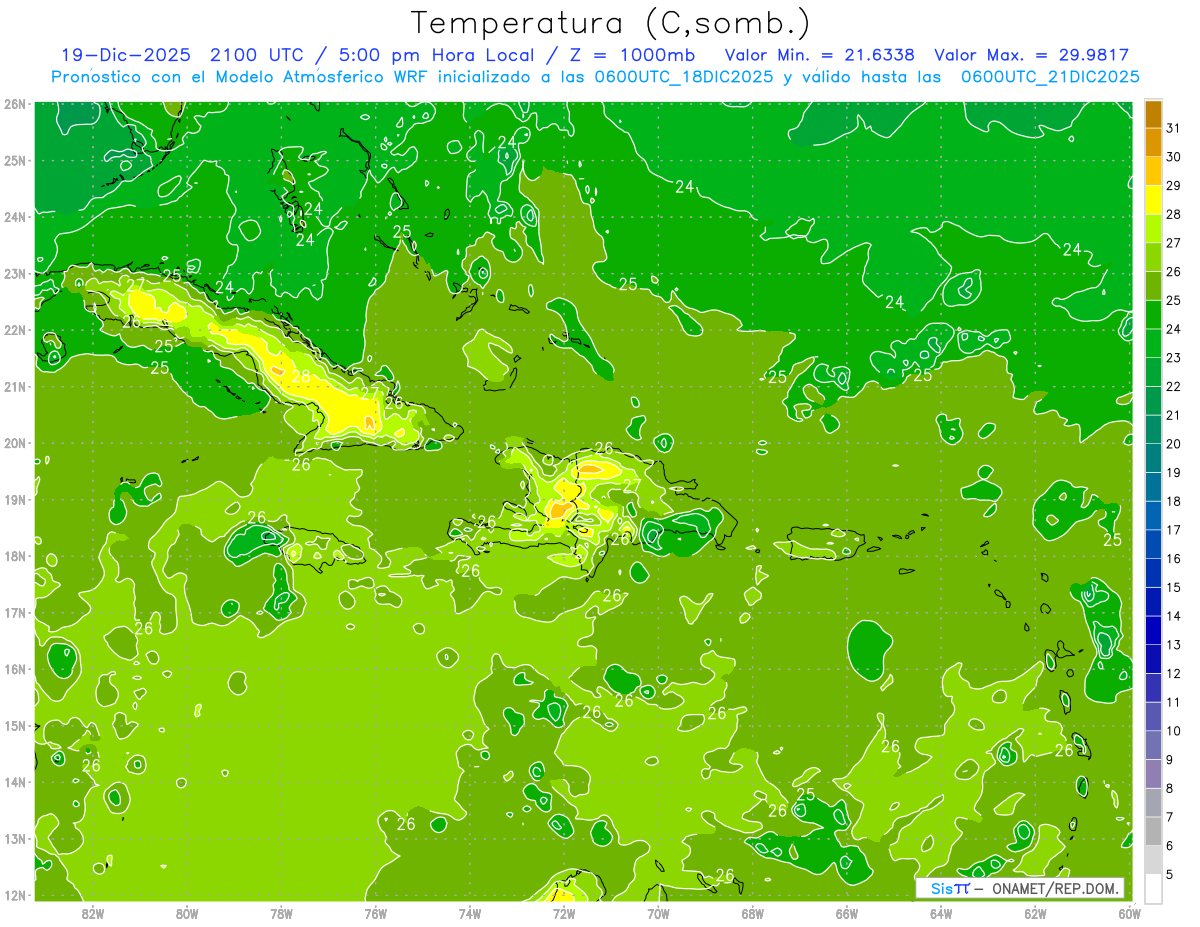This screenshot has height=927, width=1200.
Task: Click the "SisPi" logo text
Action: 950,888
